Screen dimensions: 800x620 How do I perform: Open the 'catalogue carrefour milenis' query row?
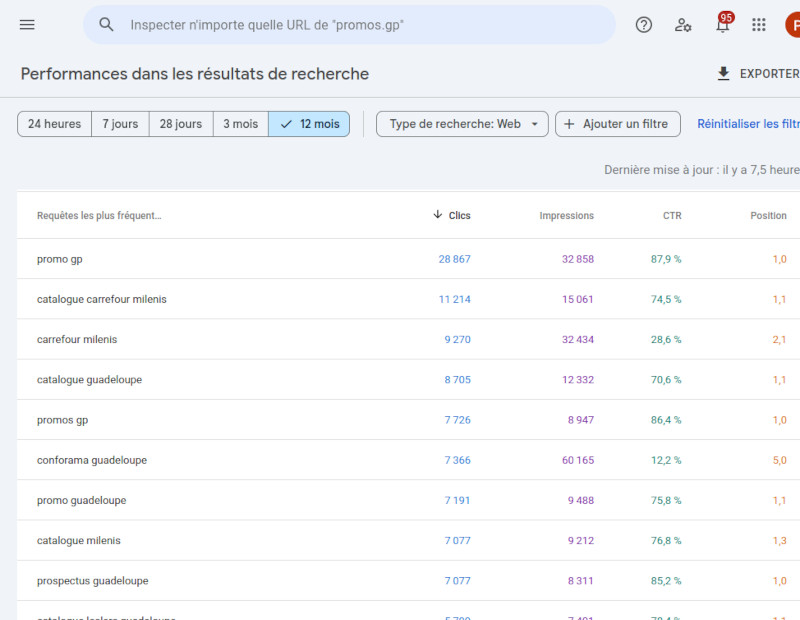click(102, 299)
